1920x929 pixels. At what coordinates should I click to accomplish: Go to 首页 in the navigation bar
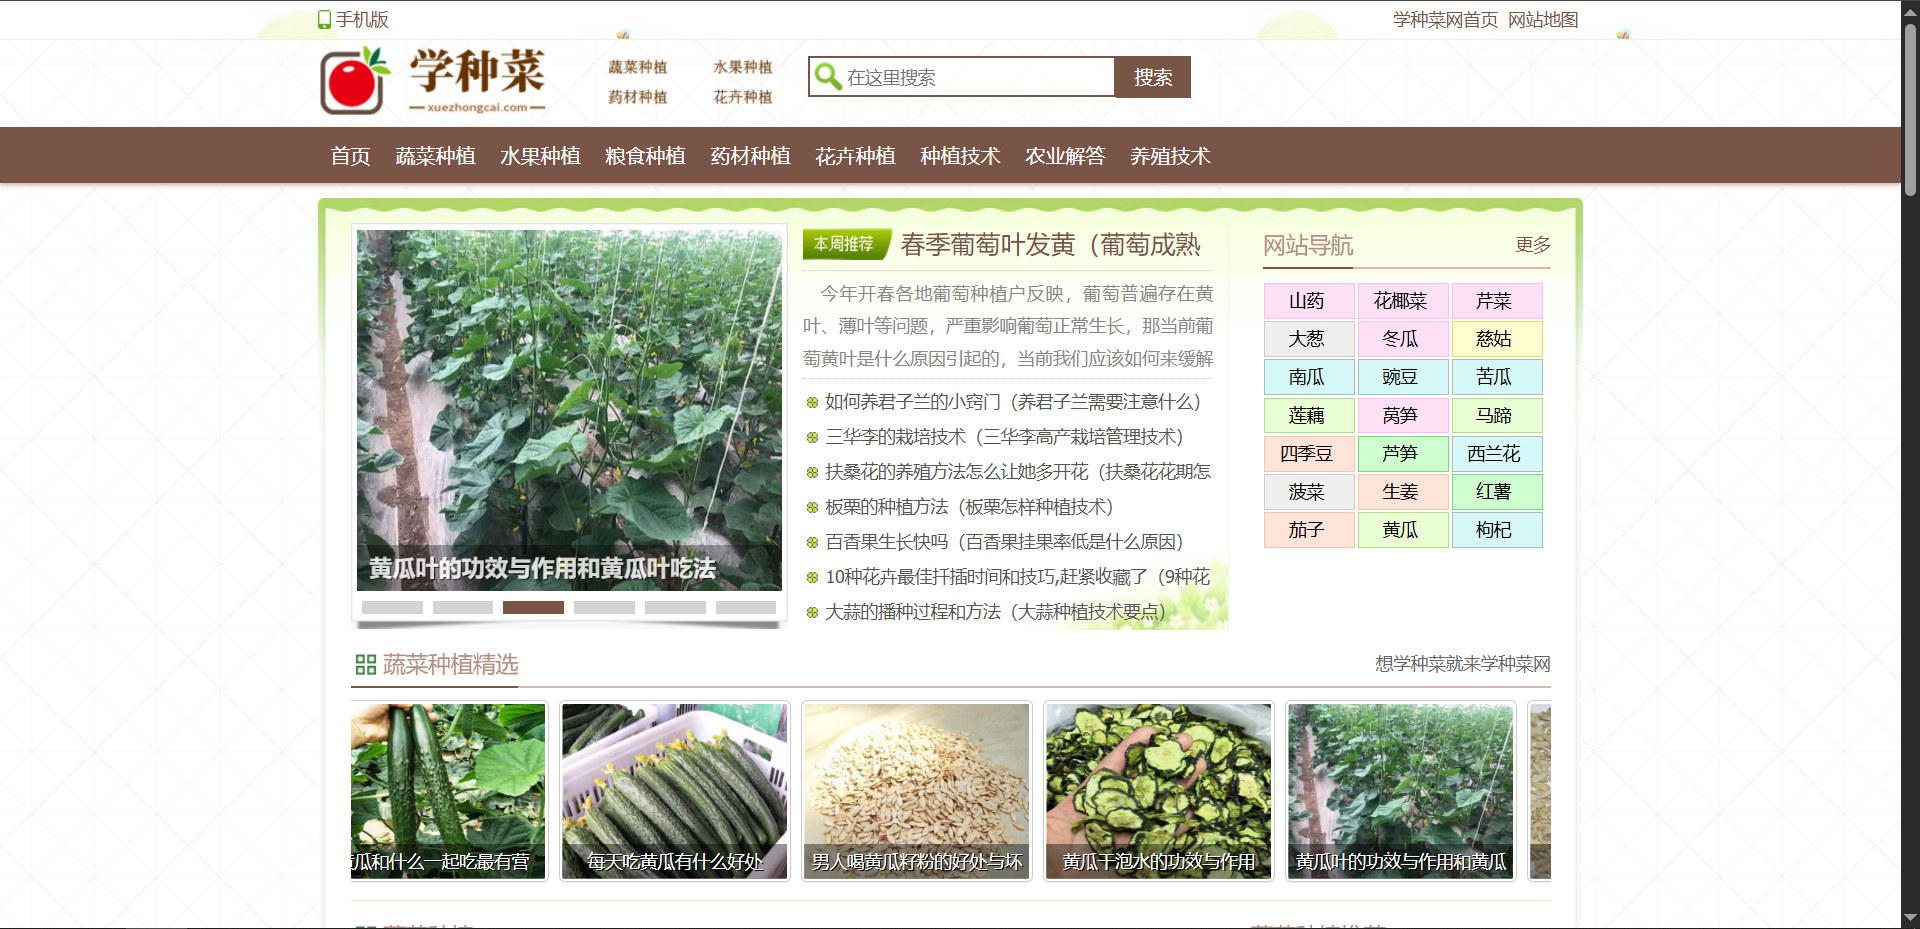point(350,156)
